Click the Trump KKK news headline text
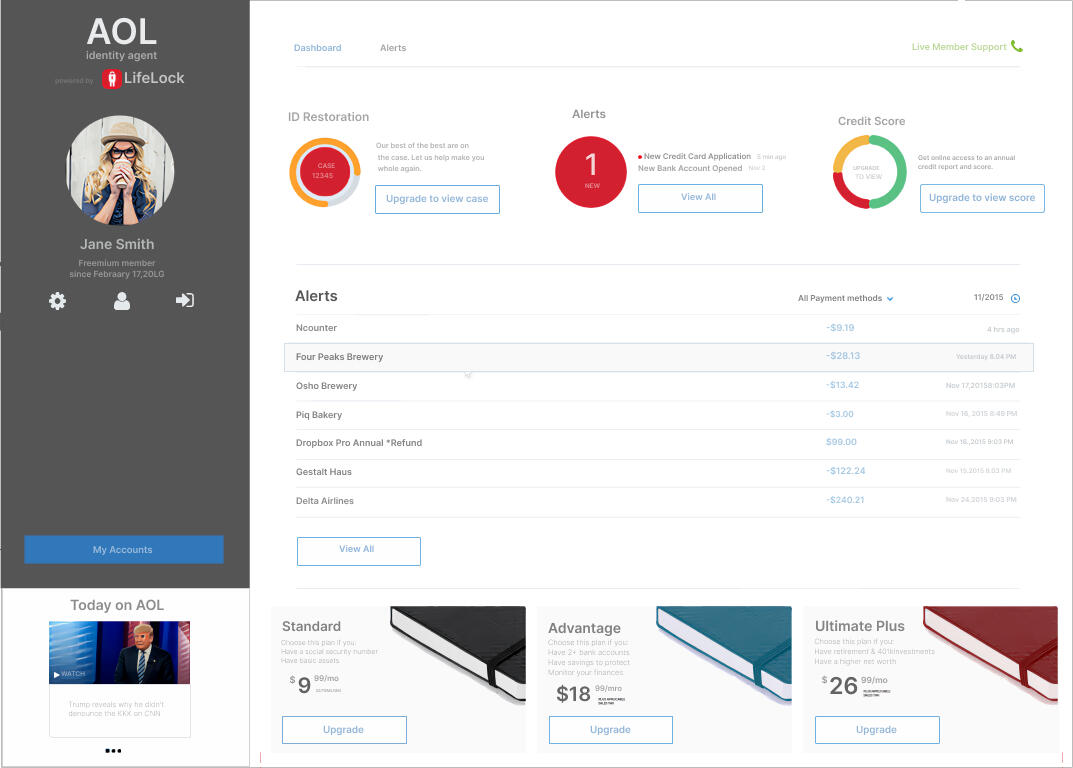Screen dimensions: 1073x768 click(x=116, y=709)
